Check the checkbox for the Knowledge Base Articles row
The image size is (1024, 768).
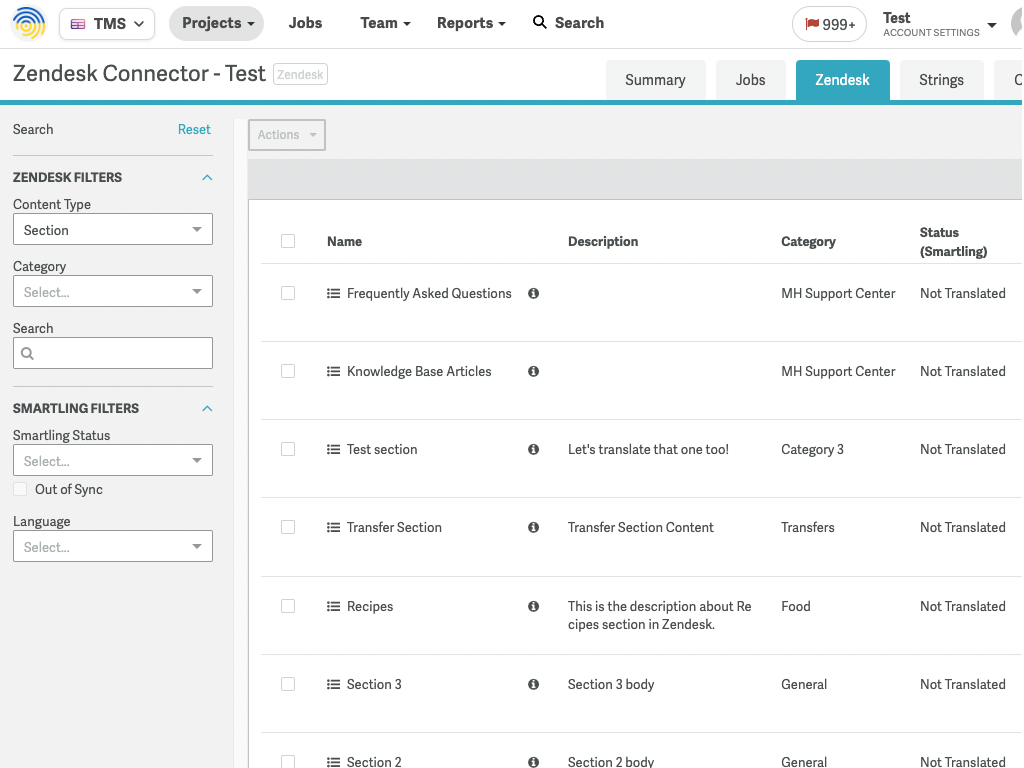(x=288, y=370)
